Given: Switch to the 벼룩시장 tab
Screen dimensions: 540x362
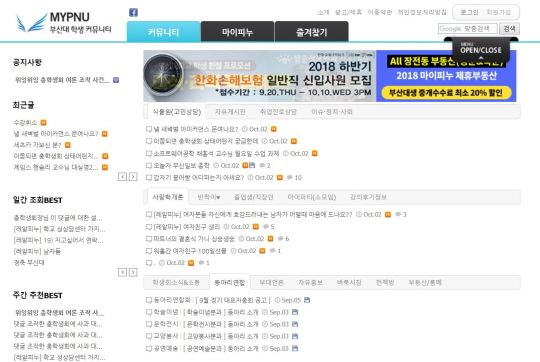Looking at the screenshot, I should click(349, 282).
